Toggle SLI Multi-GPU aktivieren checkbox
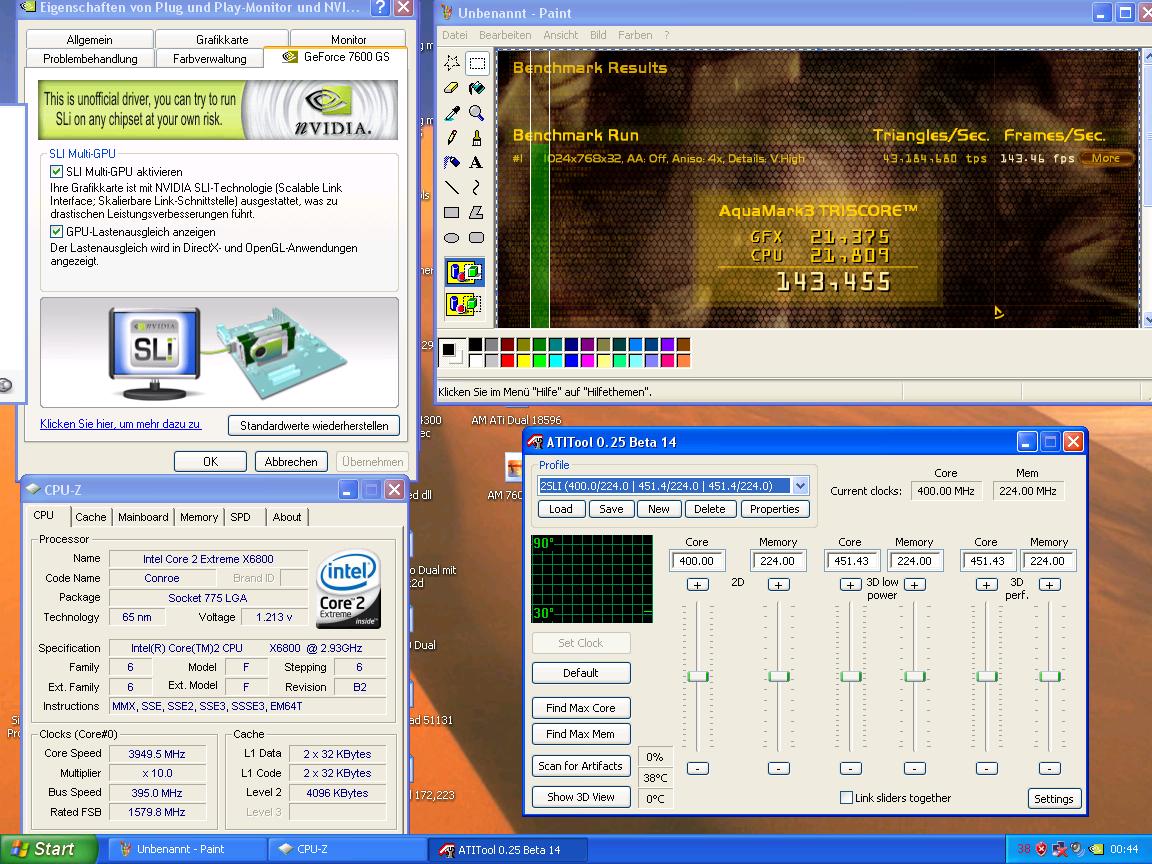The image size is (1152, 864). pos(56,171)
